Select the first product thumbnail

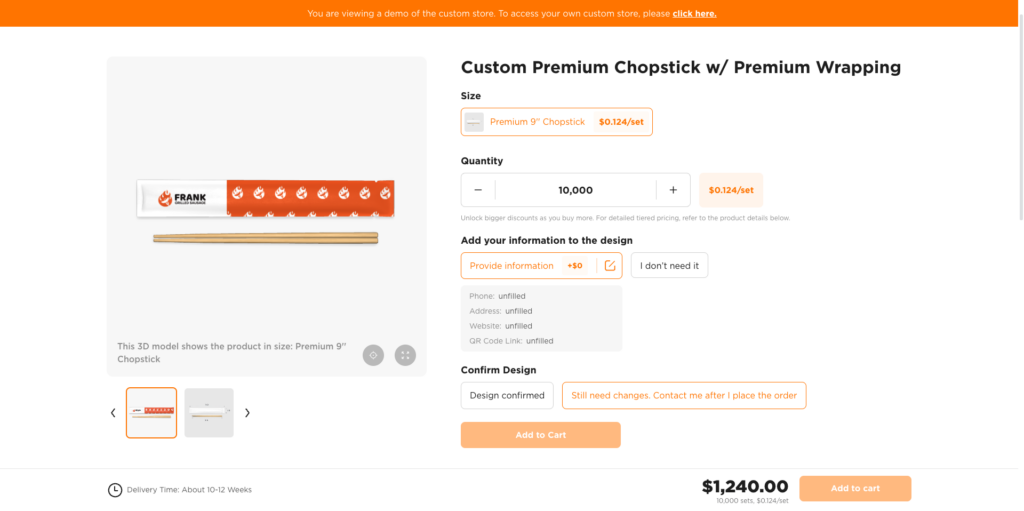point(152,412)
